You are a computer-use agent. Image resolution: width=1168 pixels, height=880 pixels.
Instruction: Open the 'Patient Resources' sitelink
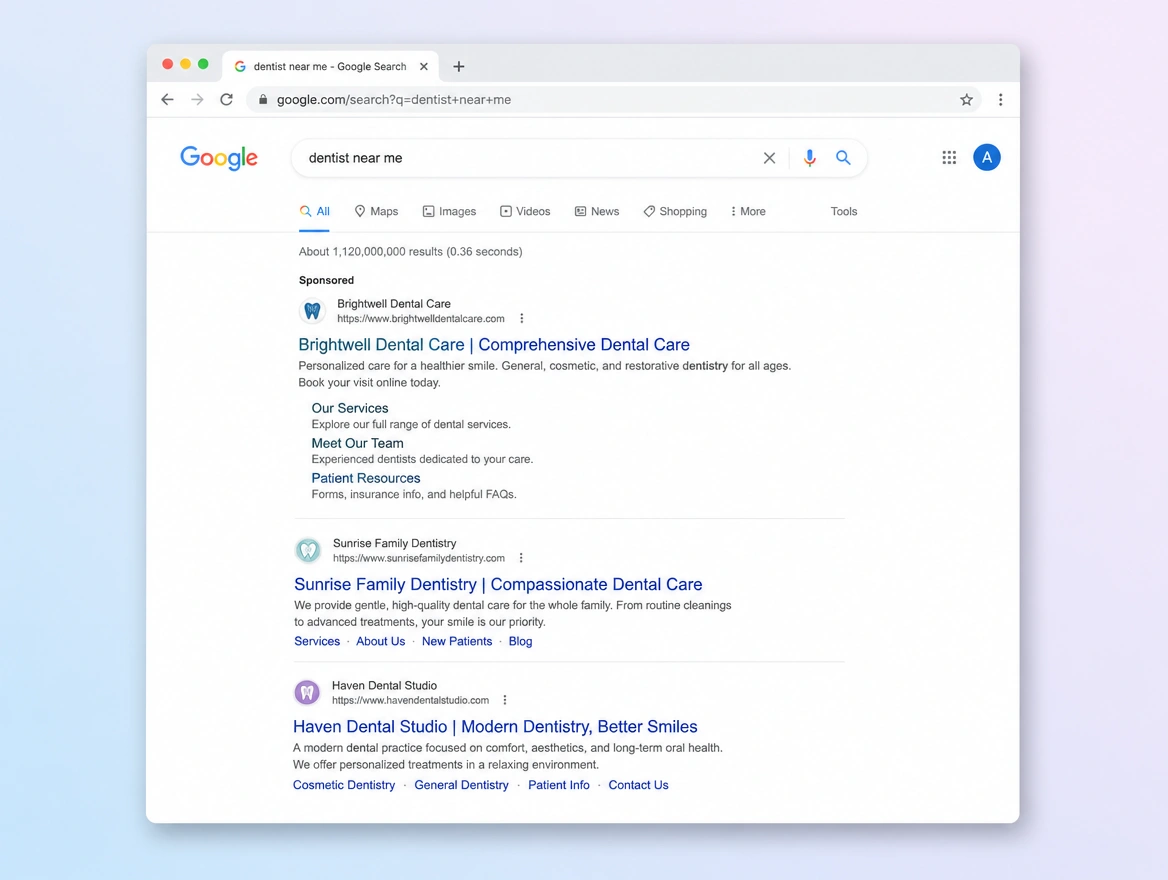click(366, 478)
